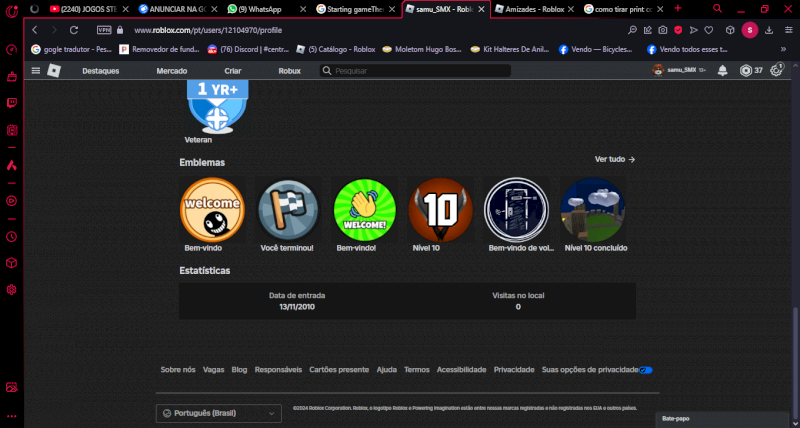Open Roblox settings gear icon
This screenshot has height=428, width=800.
777,70
